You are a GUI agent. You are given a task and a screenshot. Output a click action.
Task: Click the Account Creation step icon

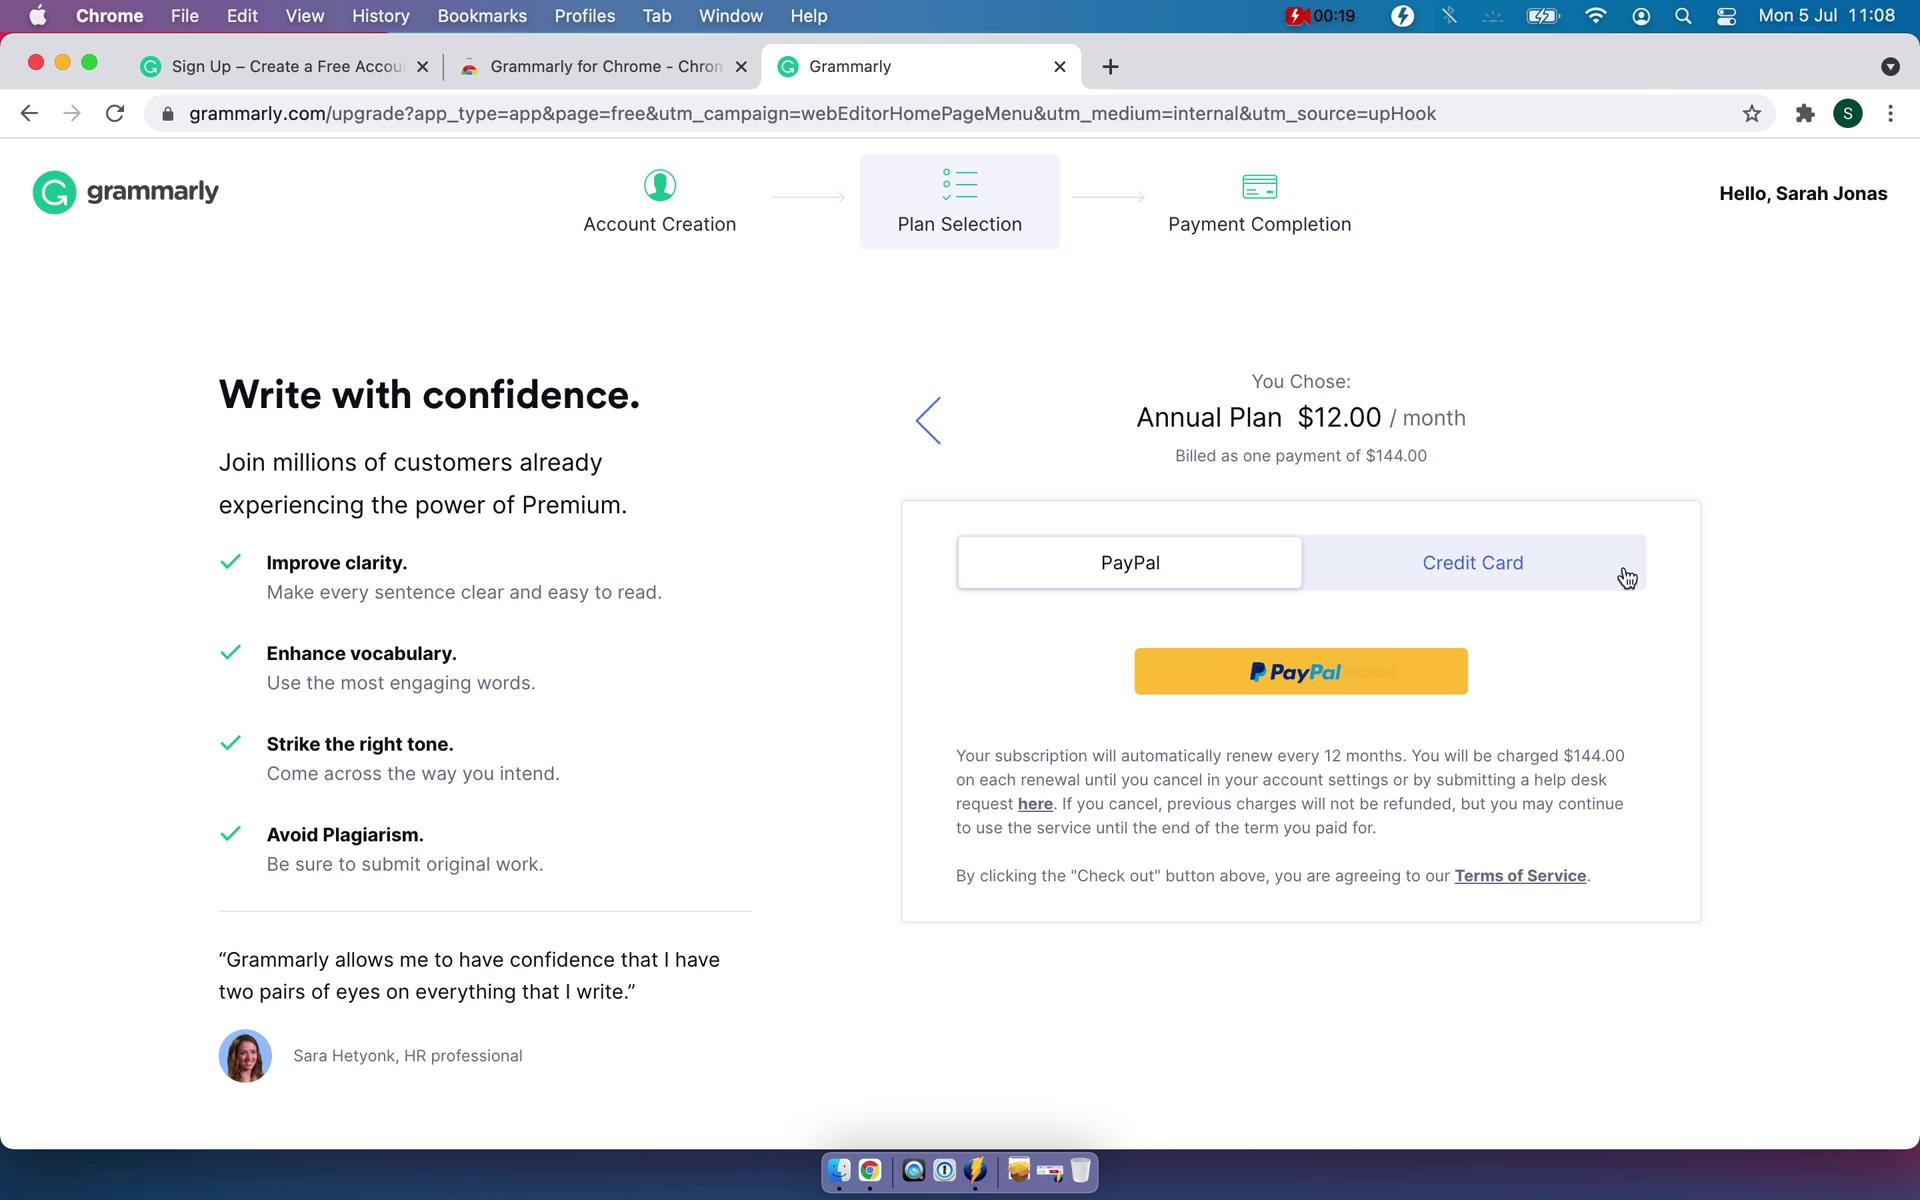(660, 185)
